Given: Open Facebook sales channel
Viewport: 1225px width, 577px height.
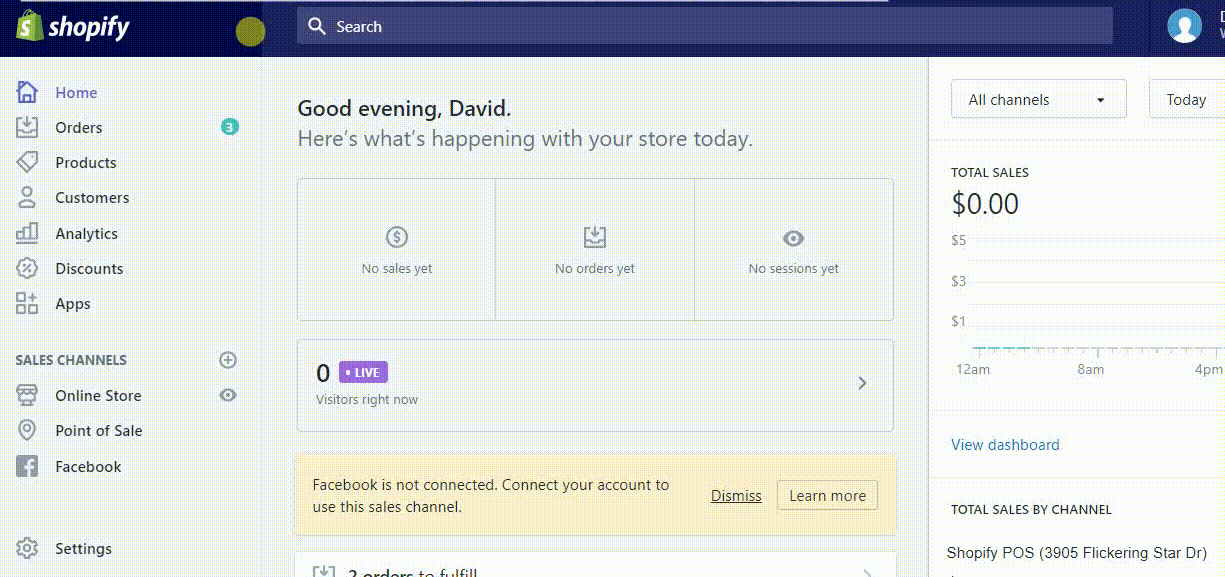Looking at the screenshot, I should pyautogui.click(x=88, y=466).
